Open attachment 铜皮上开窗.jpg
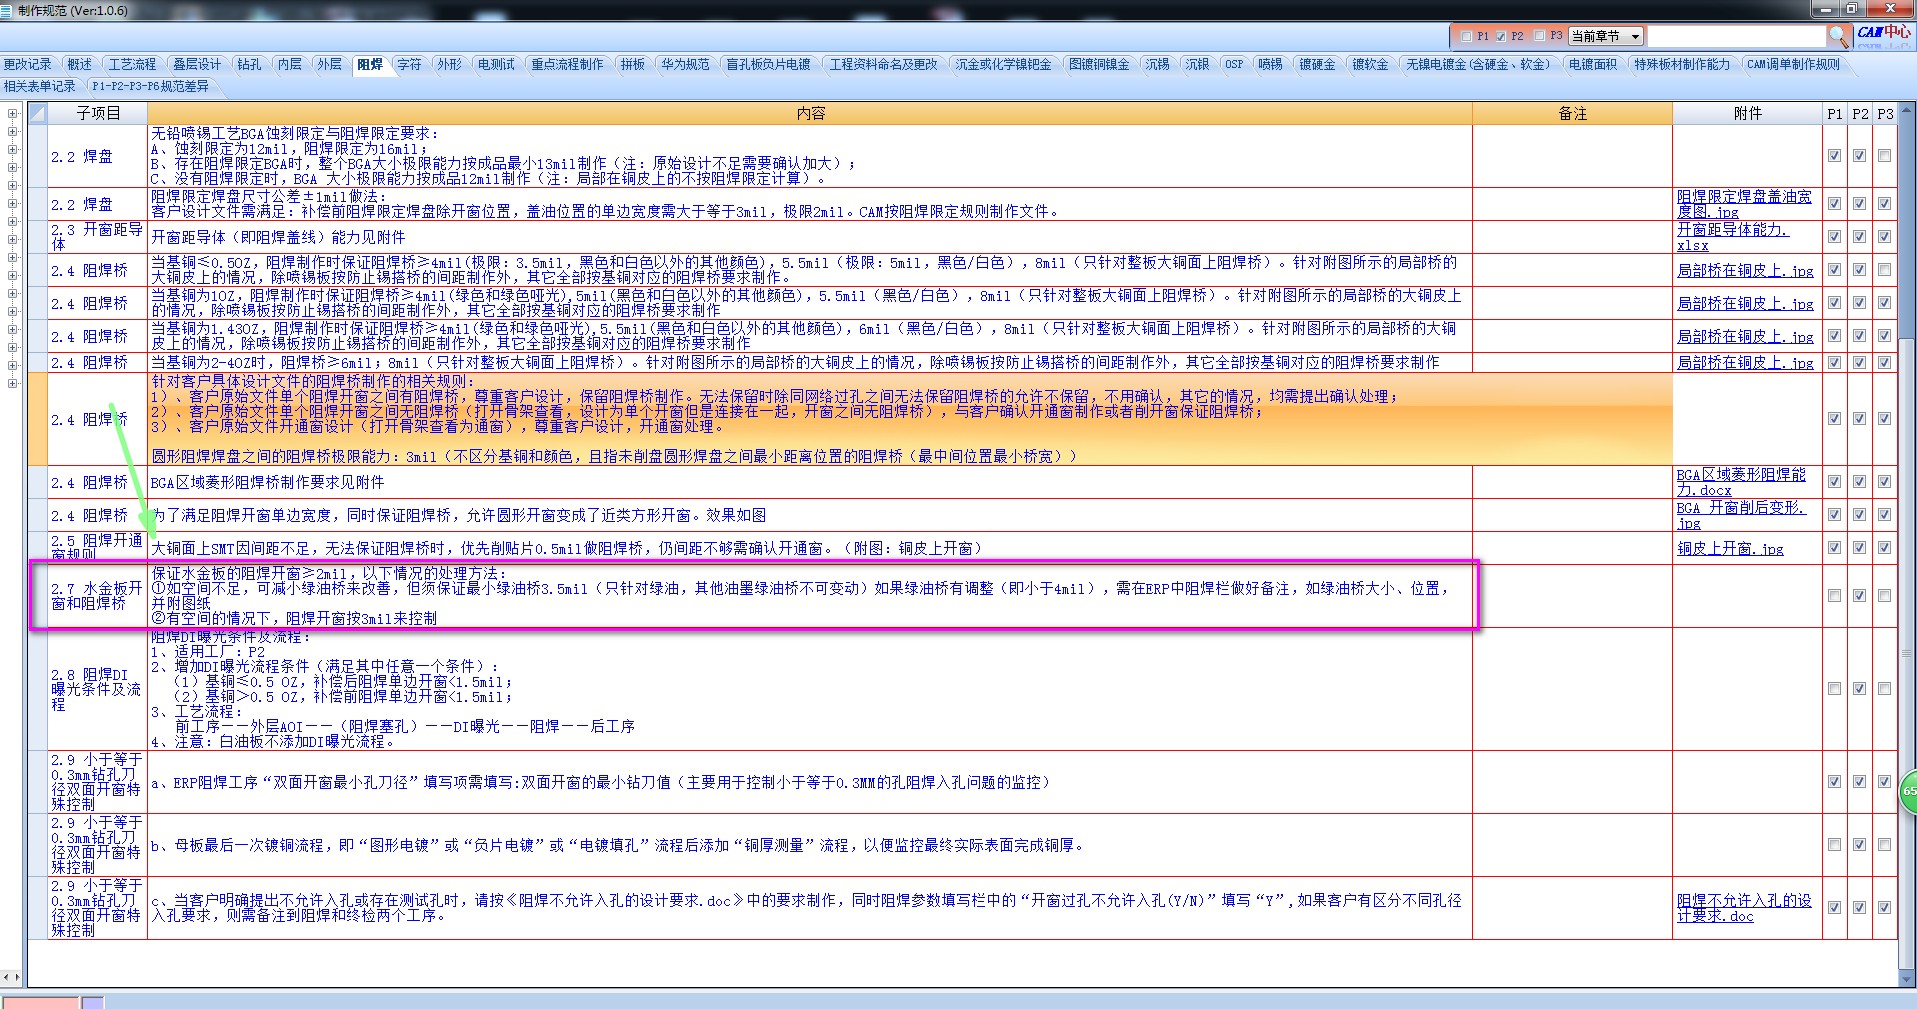The width and height of the screenshot is (1917, 1009). pyautogui.click(x=1730, y=548)
